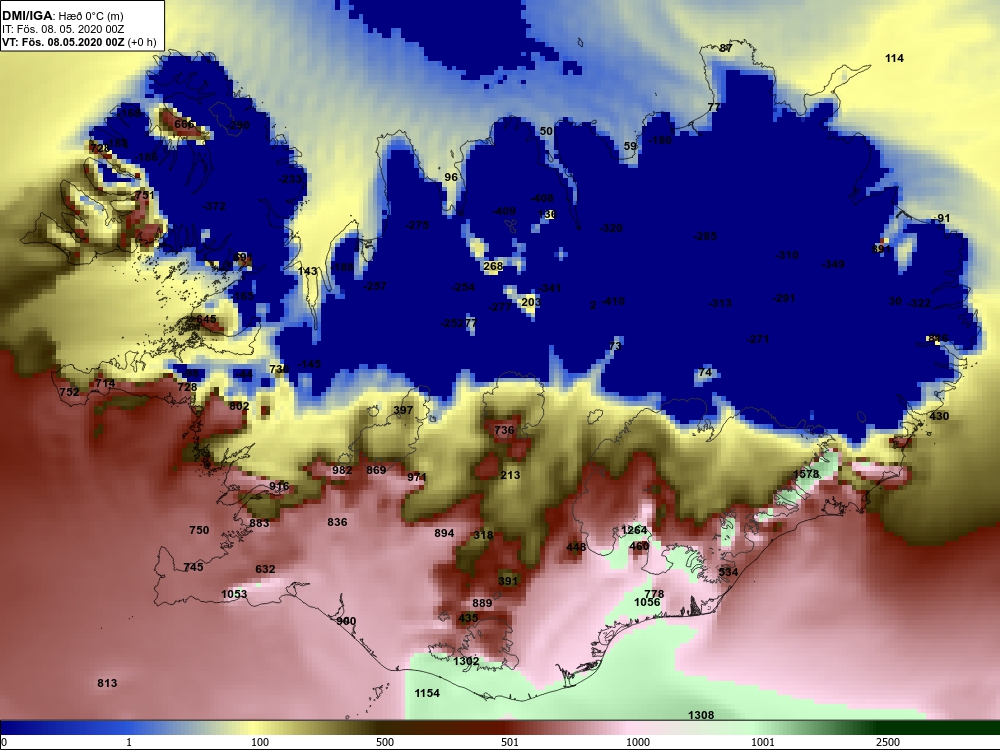Click the map value "869"
Screen dimensions: 1000x750
(376, 470)
